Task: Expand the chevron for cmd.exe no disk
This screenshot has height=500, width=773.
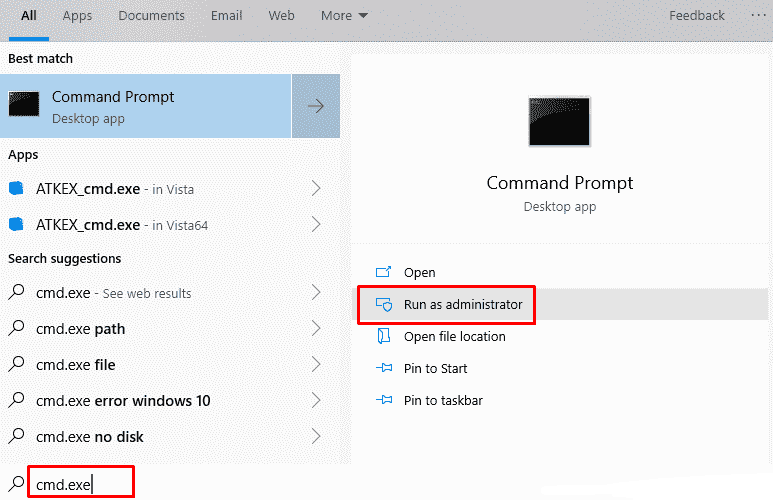Action: click(316, 437)
